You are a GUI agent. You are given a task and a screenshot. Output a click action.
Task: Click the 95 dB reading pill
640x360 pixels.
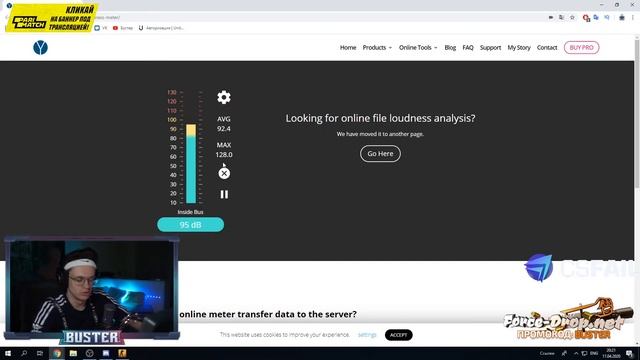tap(191, 224)
